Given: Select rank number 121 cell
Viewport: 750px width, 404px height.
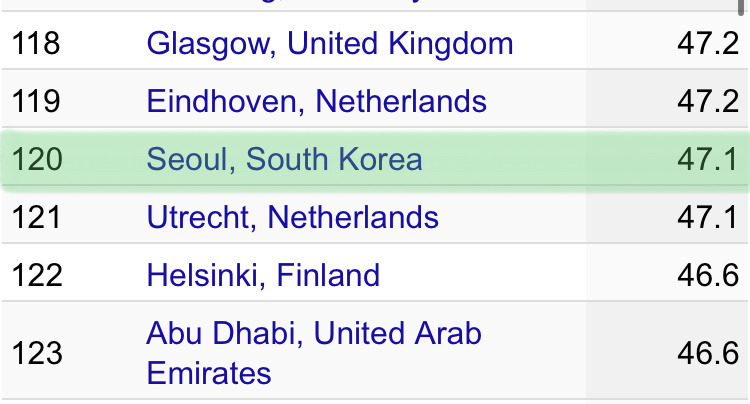Looking at the screenshot, I should (x=36, y=217).
